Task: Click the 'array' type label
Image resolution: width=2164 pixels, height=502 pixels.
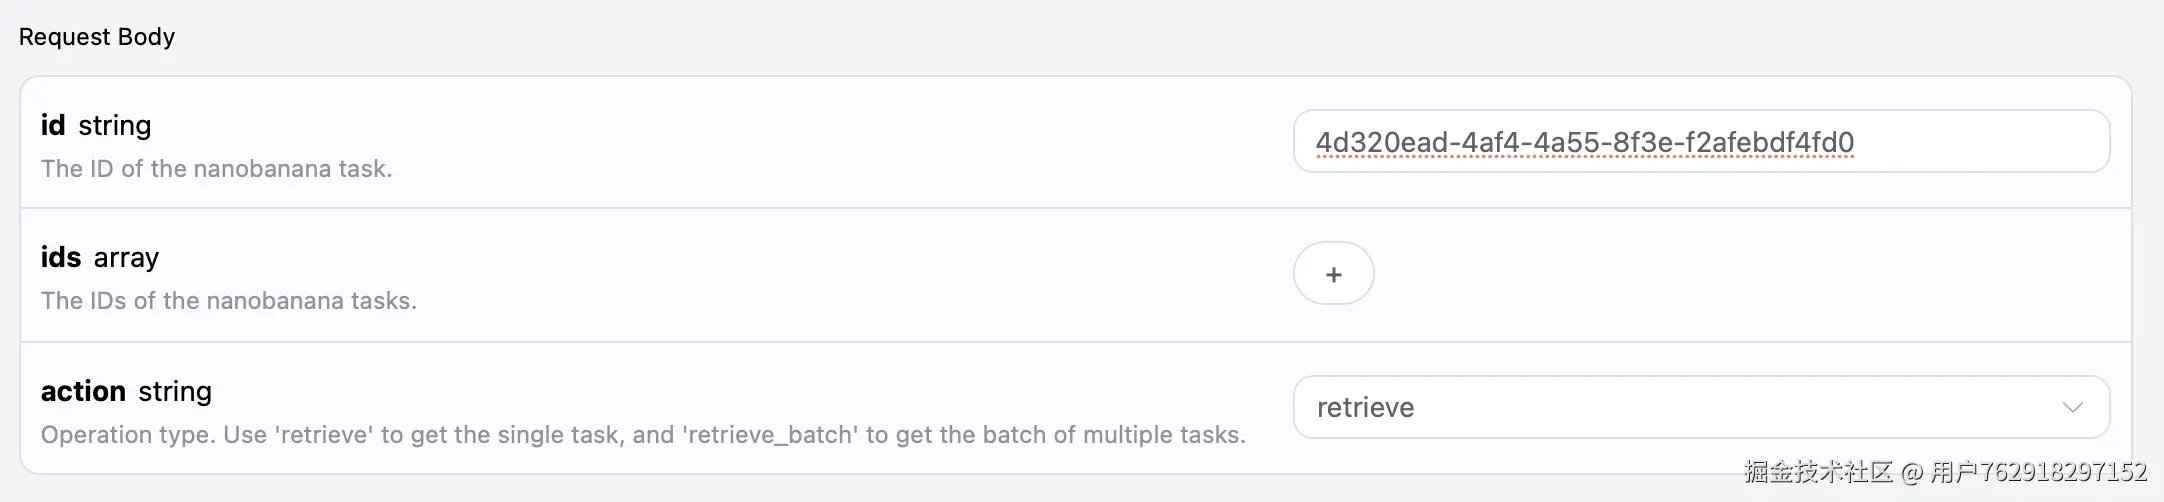Action: (126, 258)
